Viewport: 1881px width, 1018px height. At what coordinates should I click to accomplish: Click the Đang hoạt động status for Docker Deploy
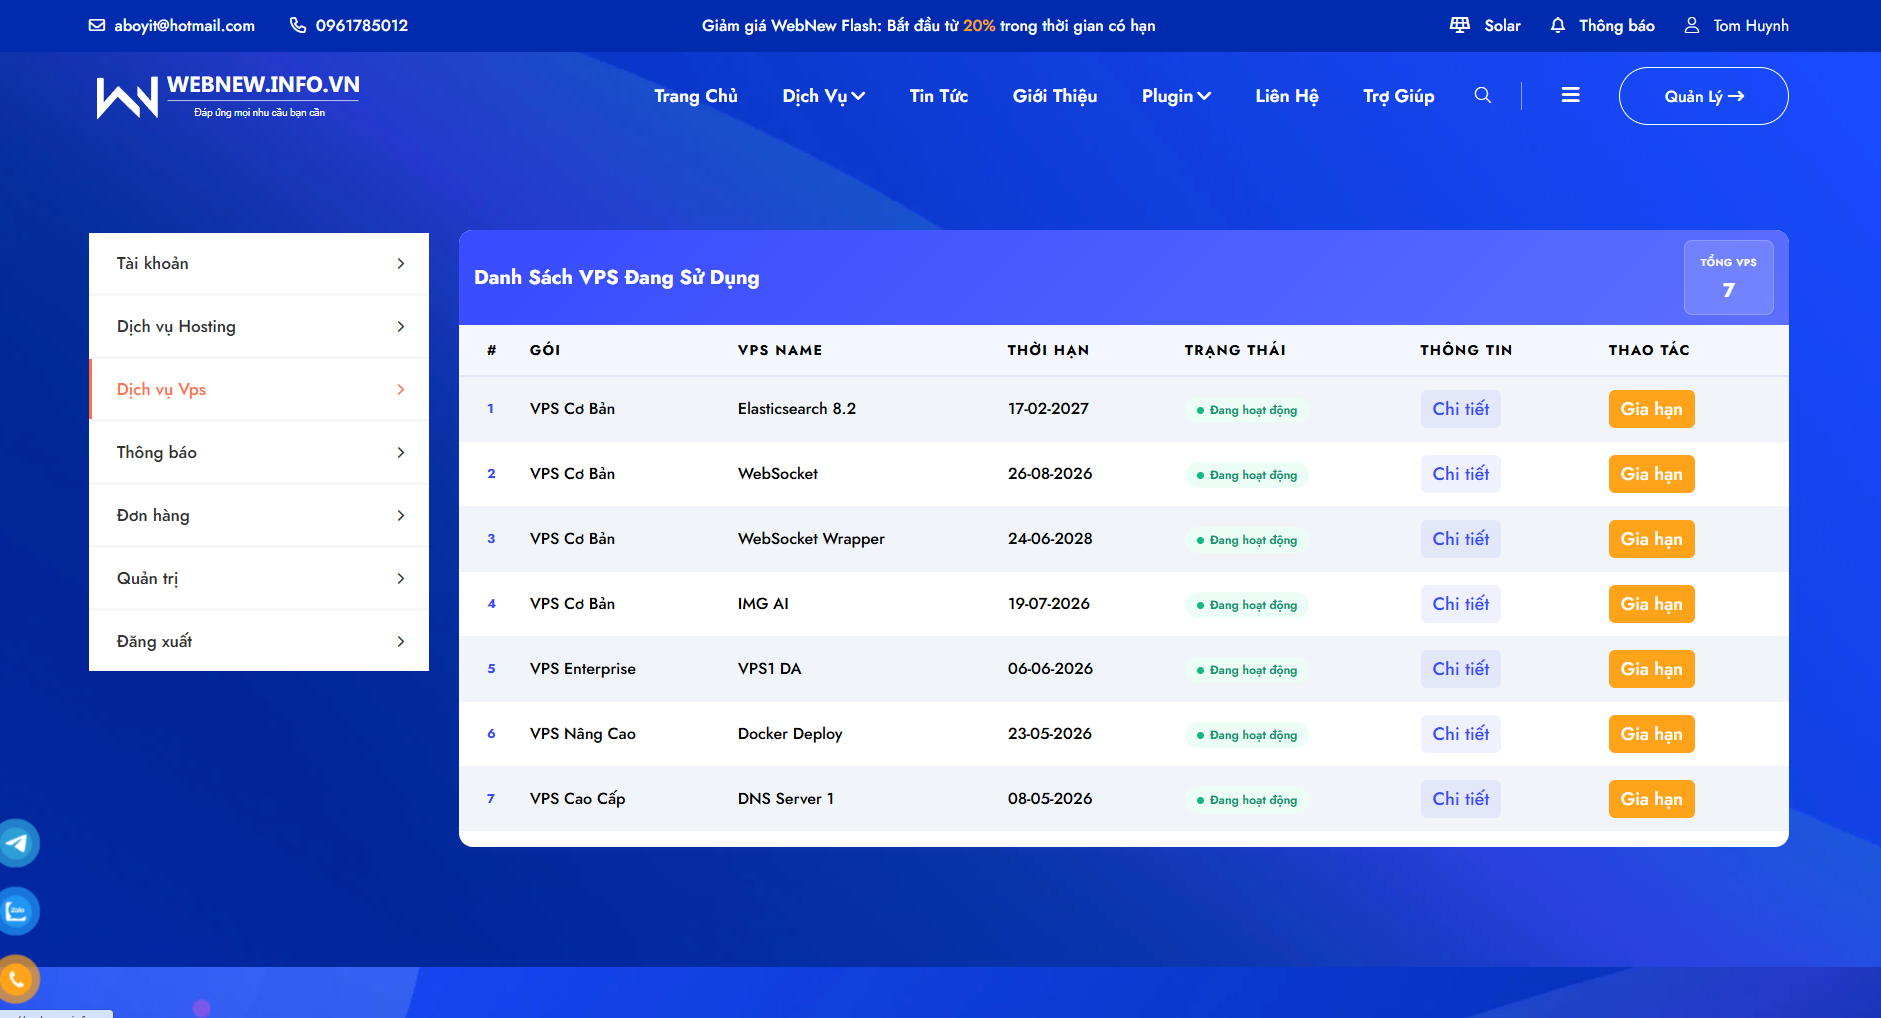(x=1247, y=735)
